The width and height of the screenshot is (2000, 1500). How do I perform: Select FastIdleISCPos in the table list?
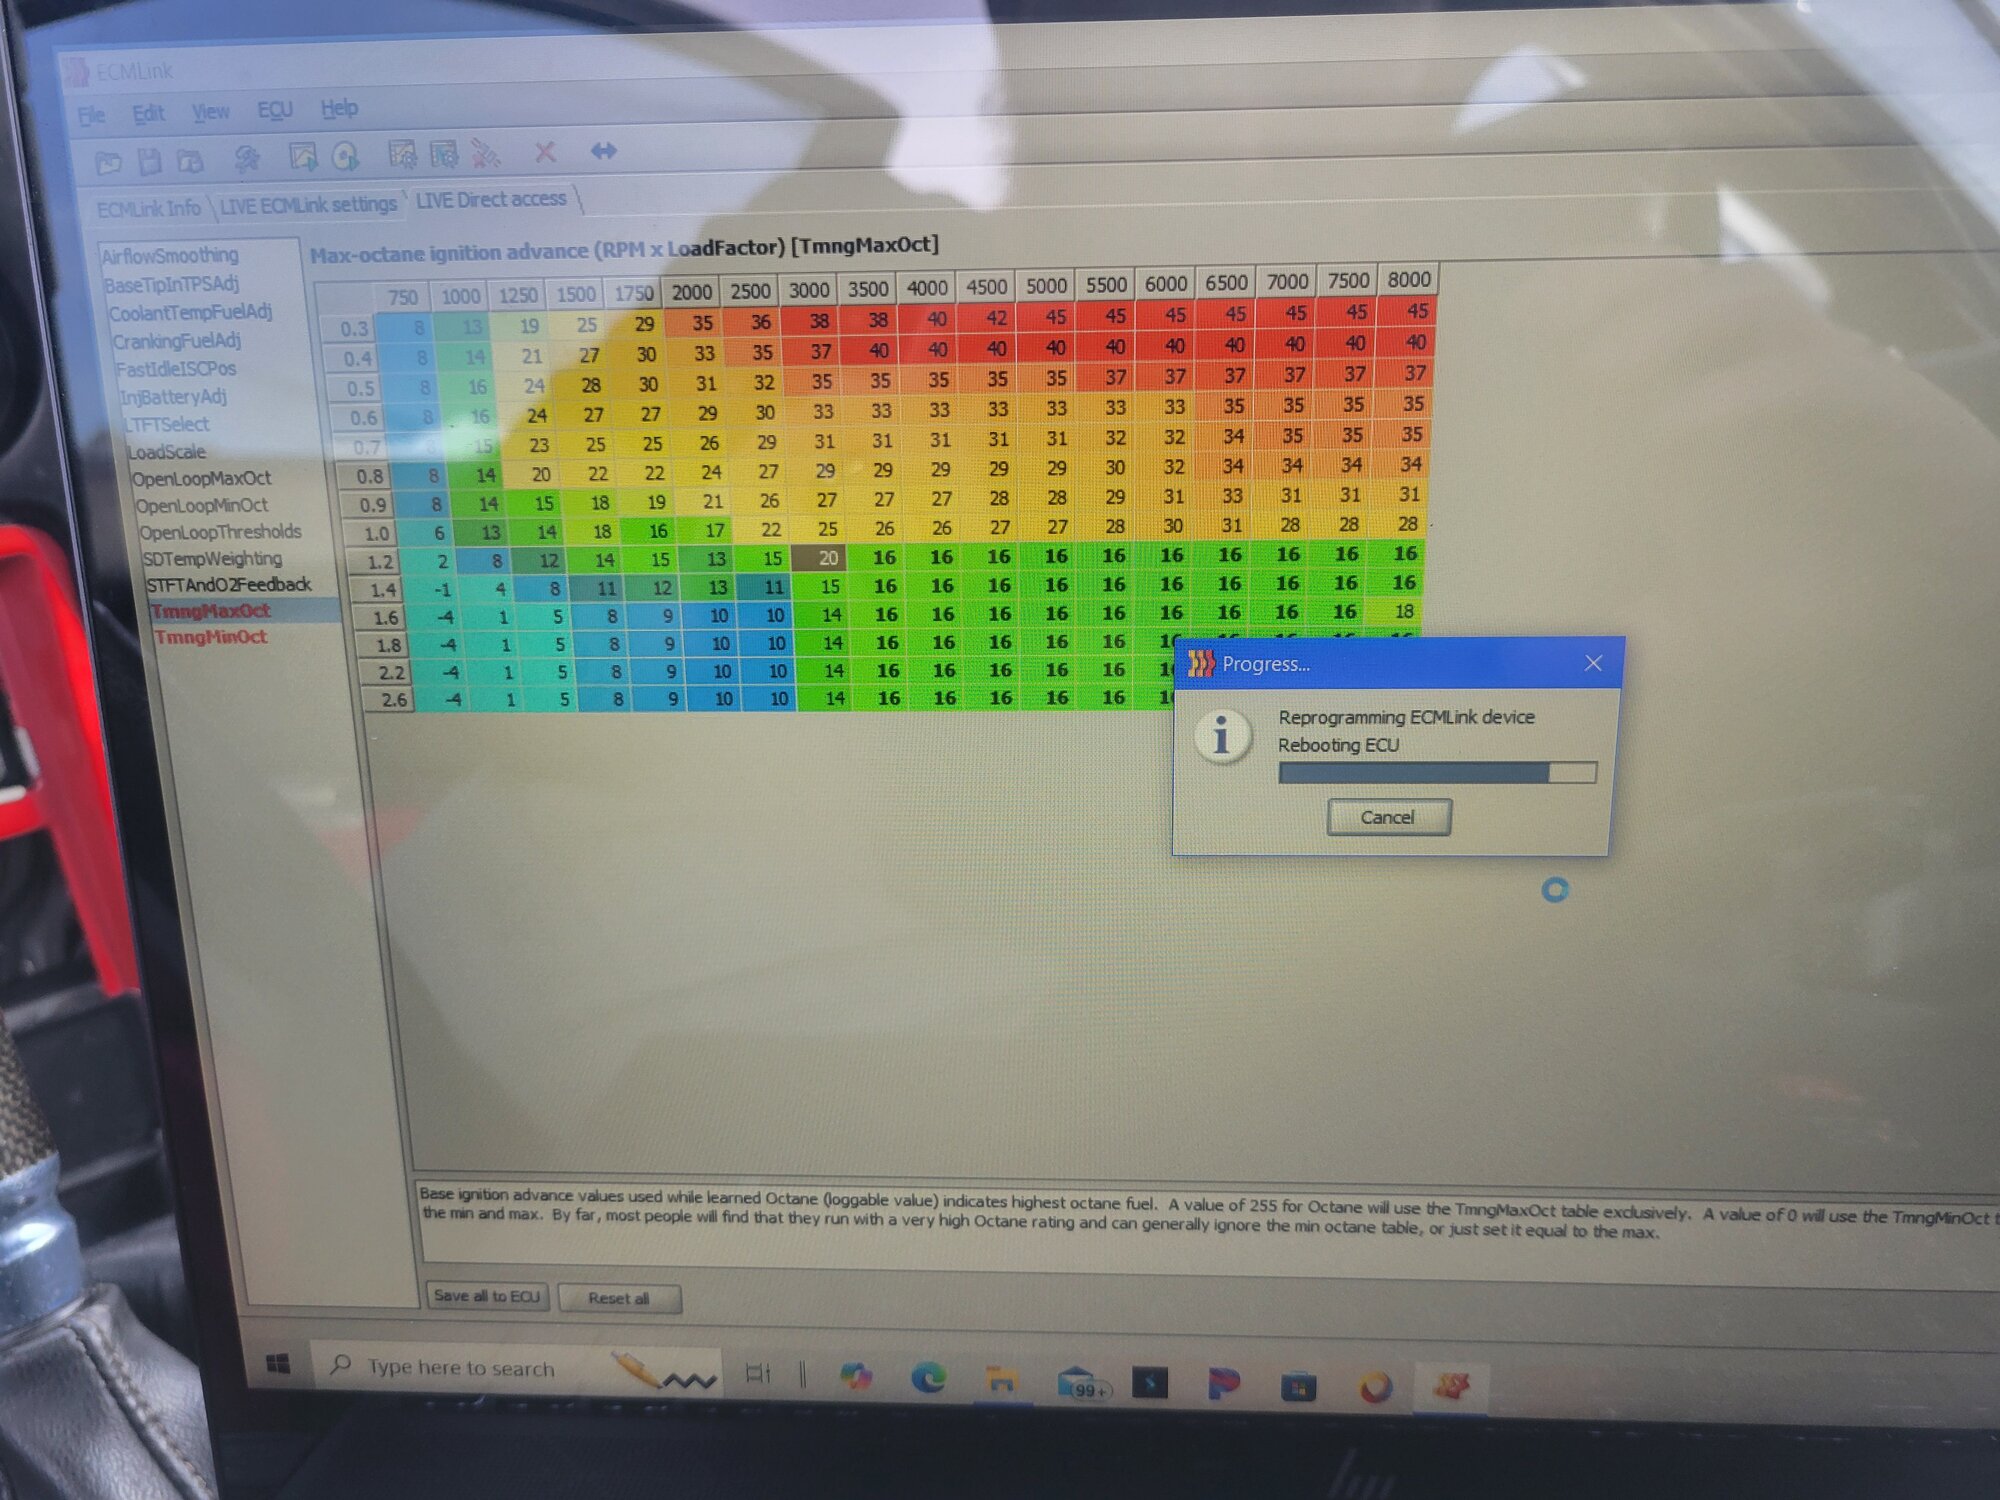176,370
